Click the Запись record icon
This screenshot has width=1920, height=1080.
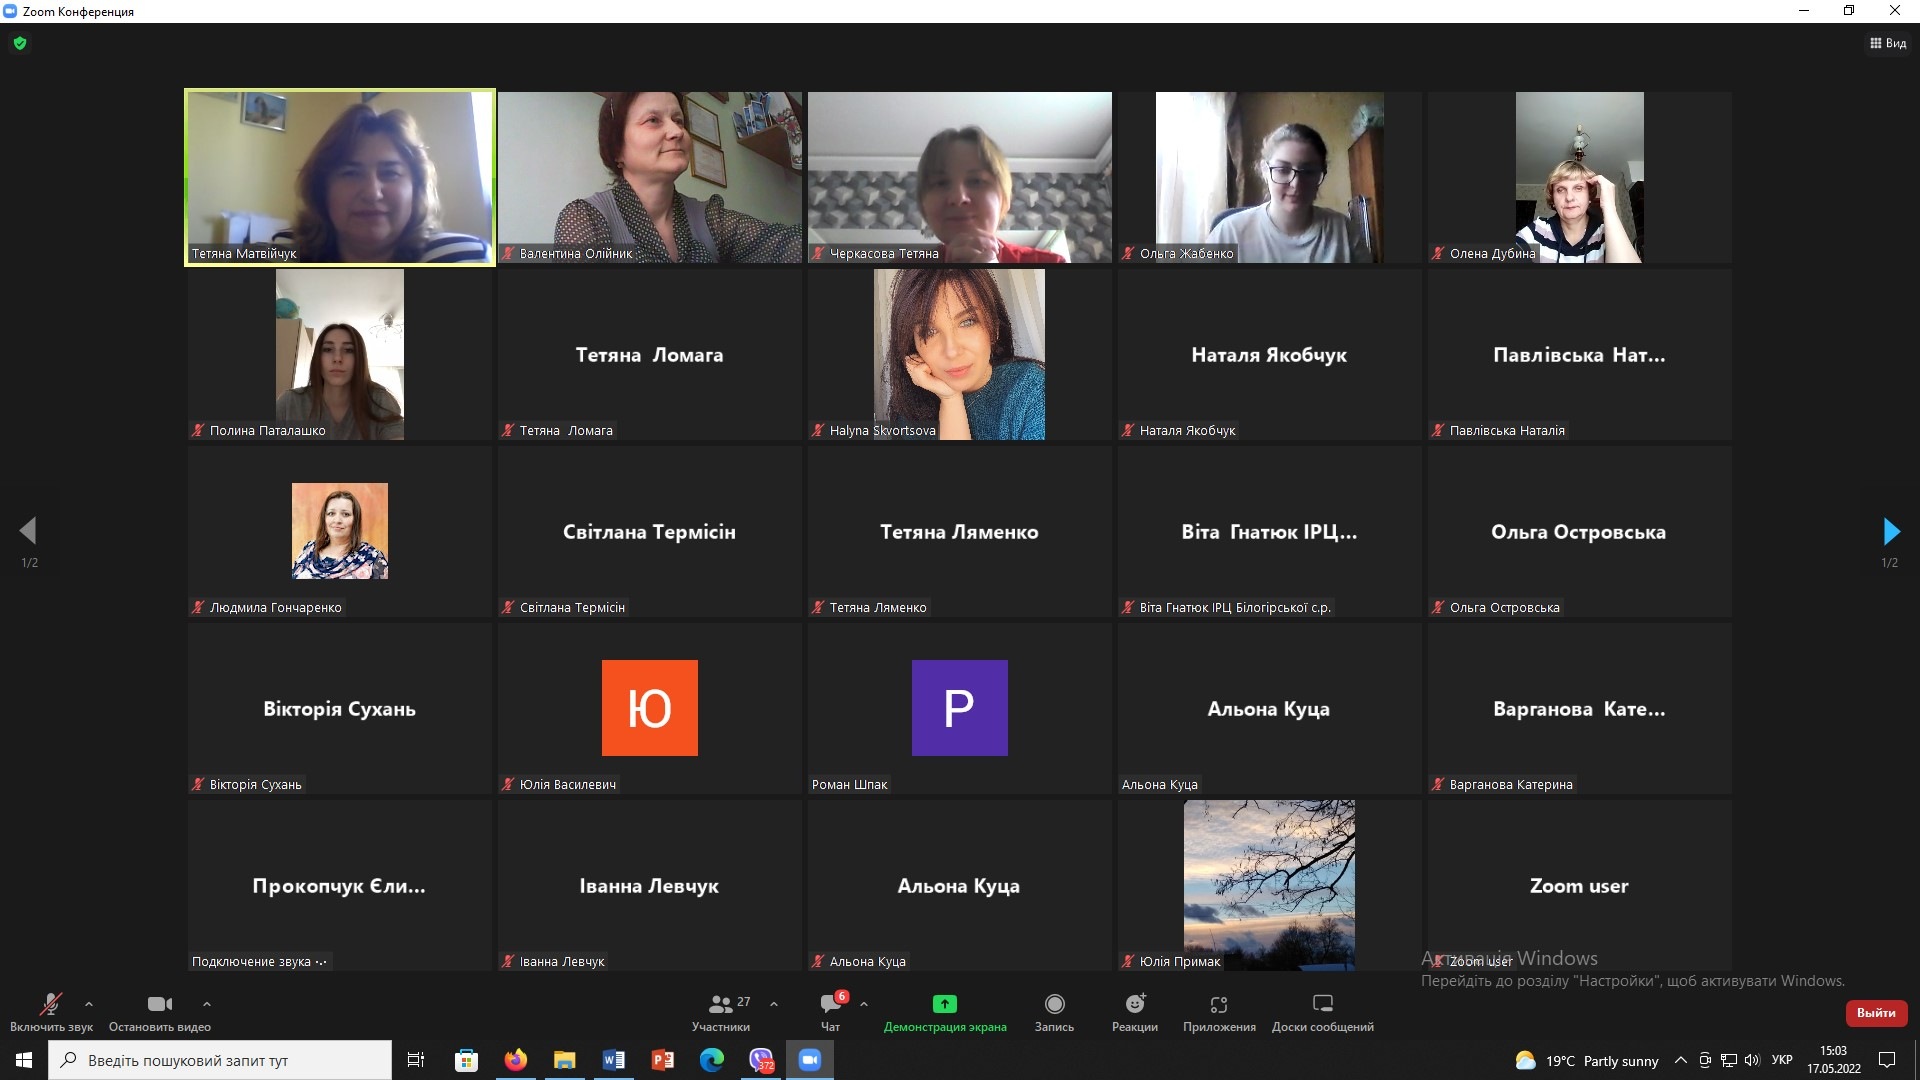1054,1004
